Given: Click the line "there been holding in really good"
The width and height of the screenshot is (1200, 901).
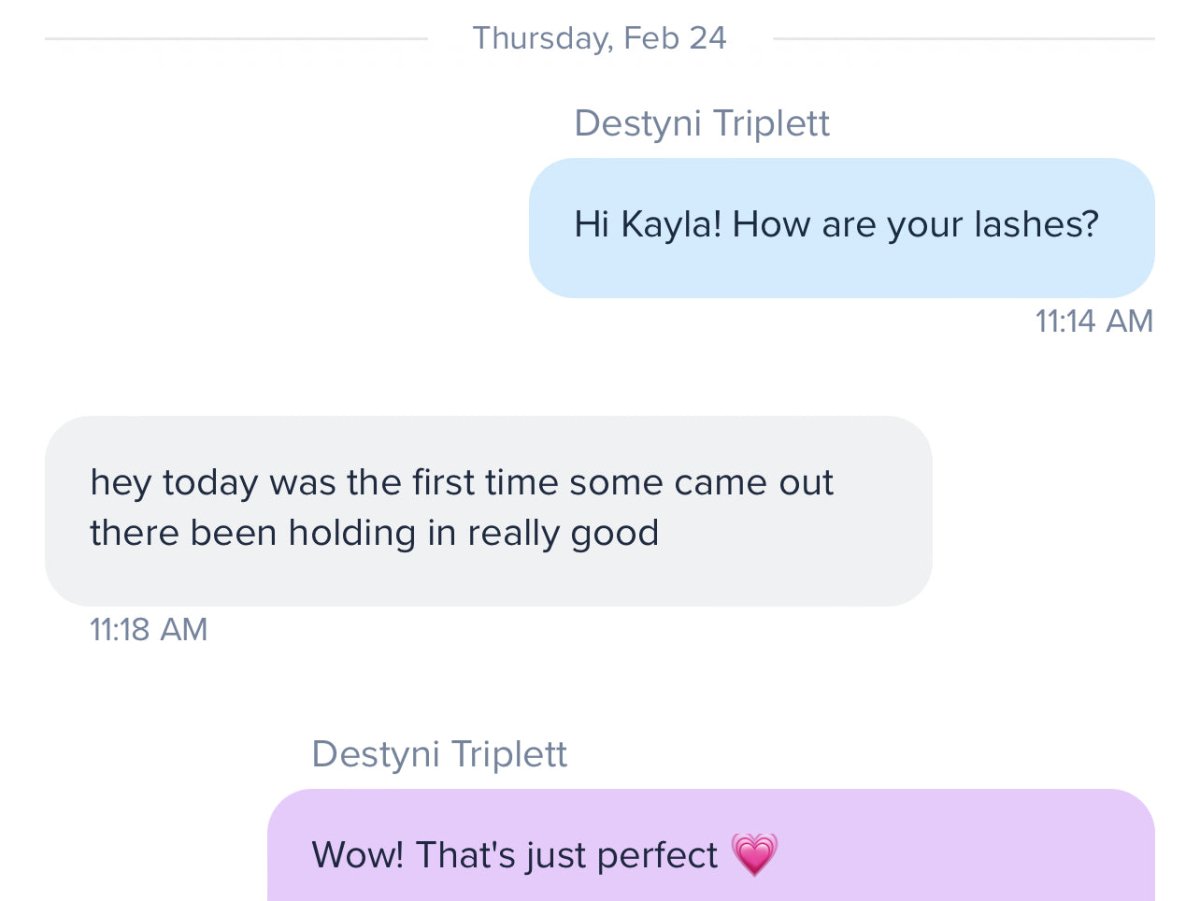Looking at the screenshot, I should pyautogui.click(x=374, y=533).
